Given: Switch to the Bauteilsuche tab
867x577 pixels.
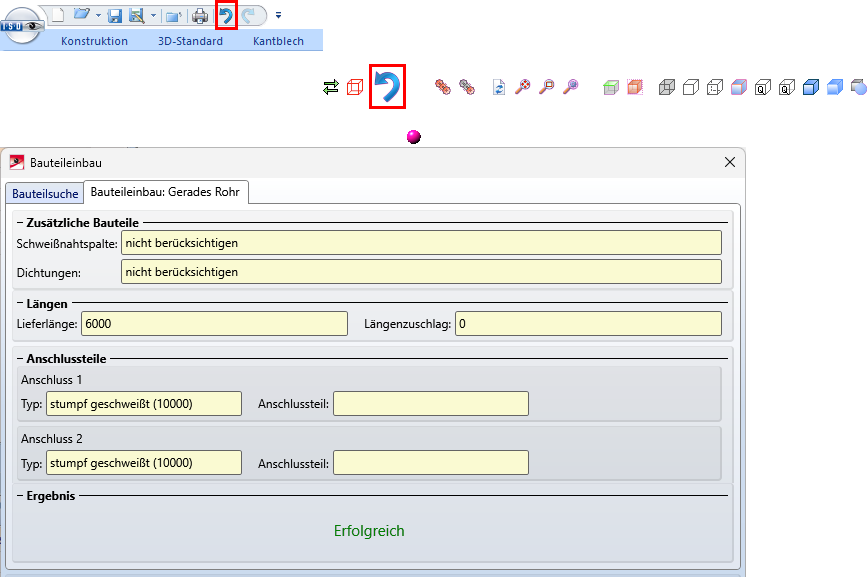Looking at the screenshot, I should click(45, 193).
